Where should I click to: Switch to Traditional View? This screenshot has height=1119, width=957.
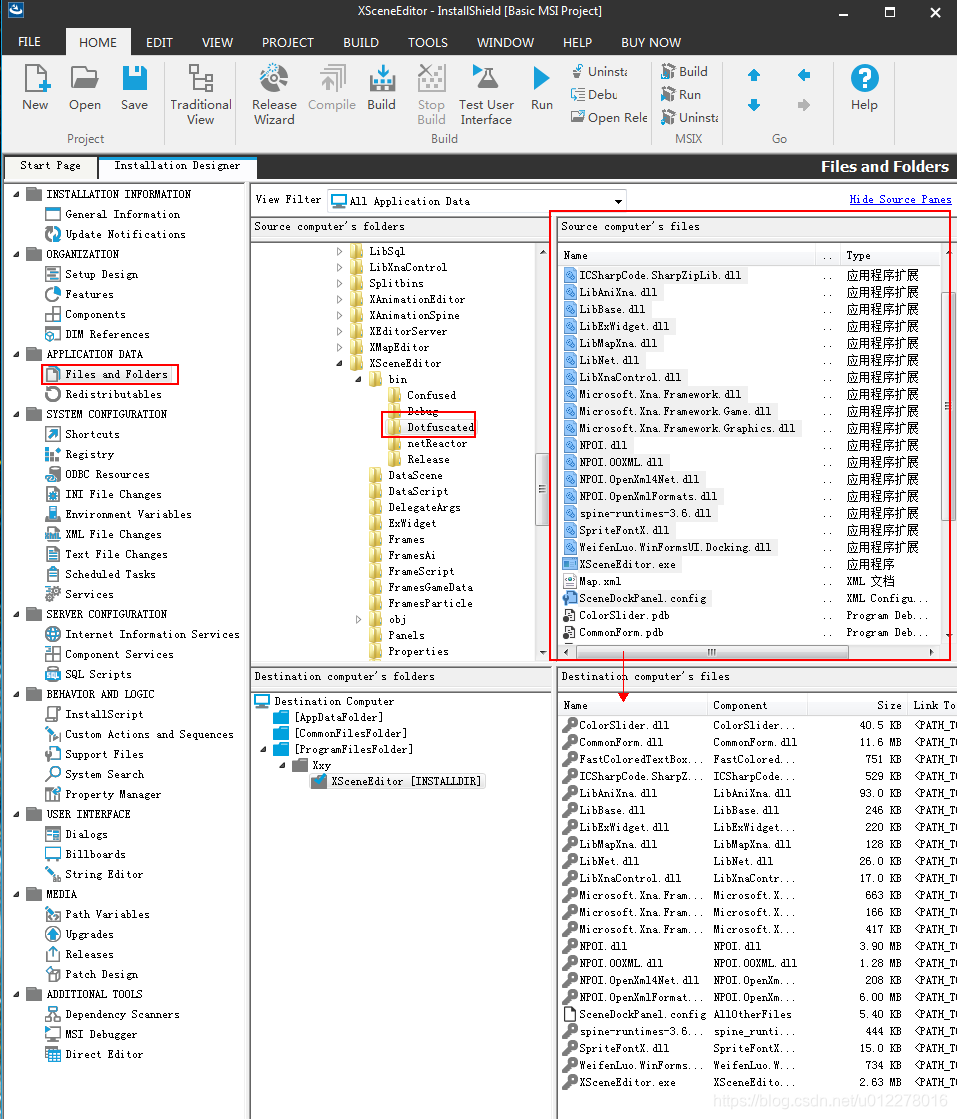click(201, 95)
